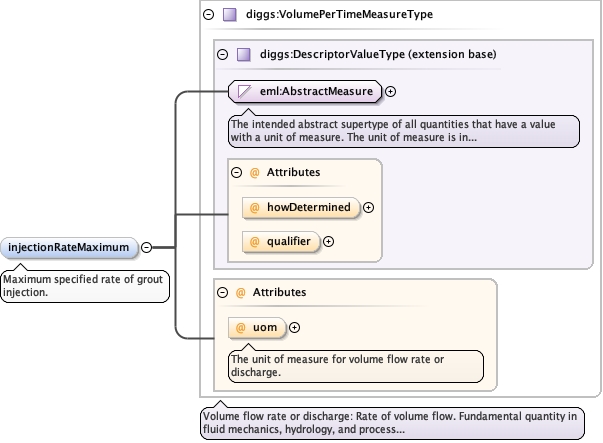Click the @ icon on uom attribute
This screenshot has height=443, width=603.
tap(241, 327)
